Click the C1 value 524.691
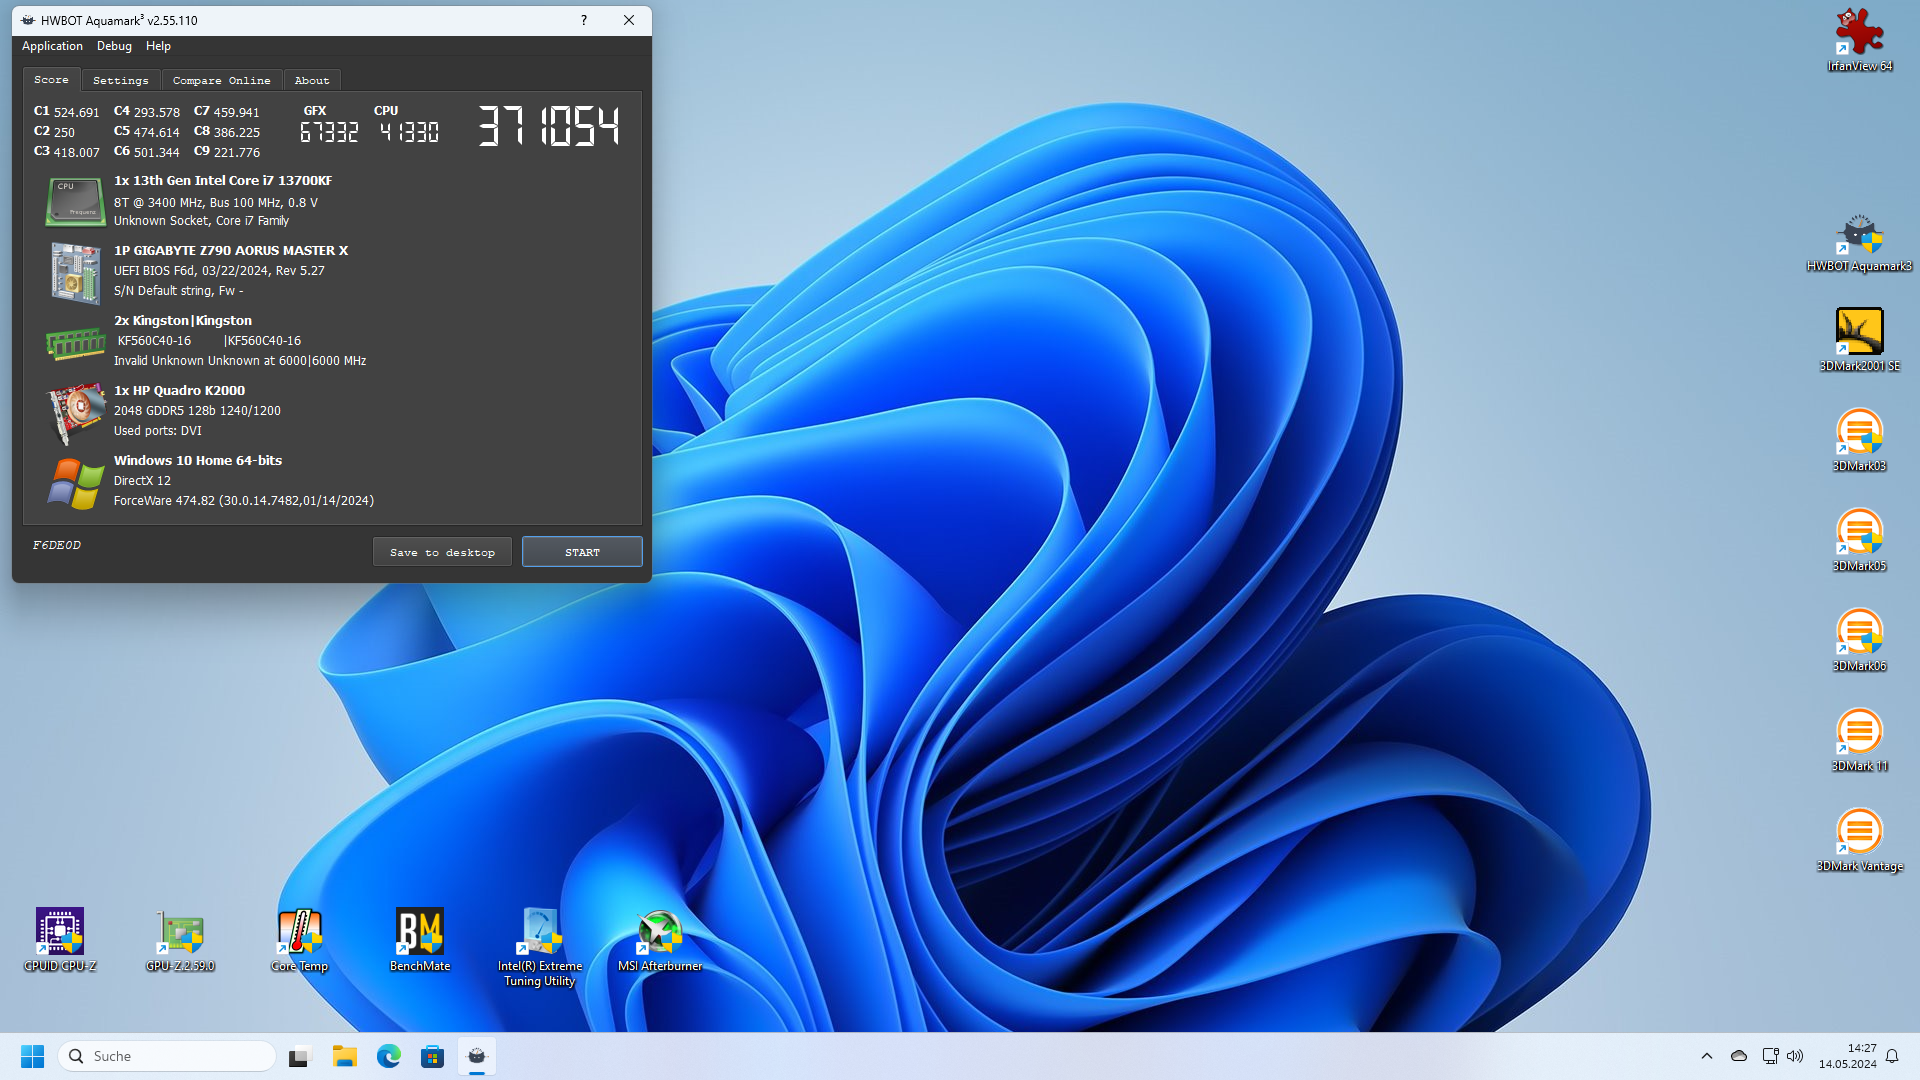 77,112
